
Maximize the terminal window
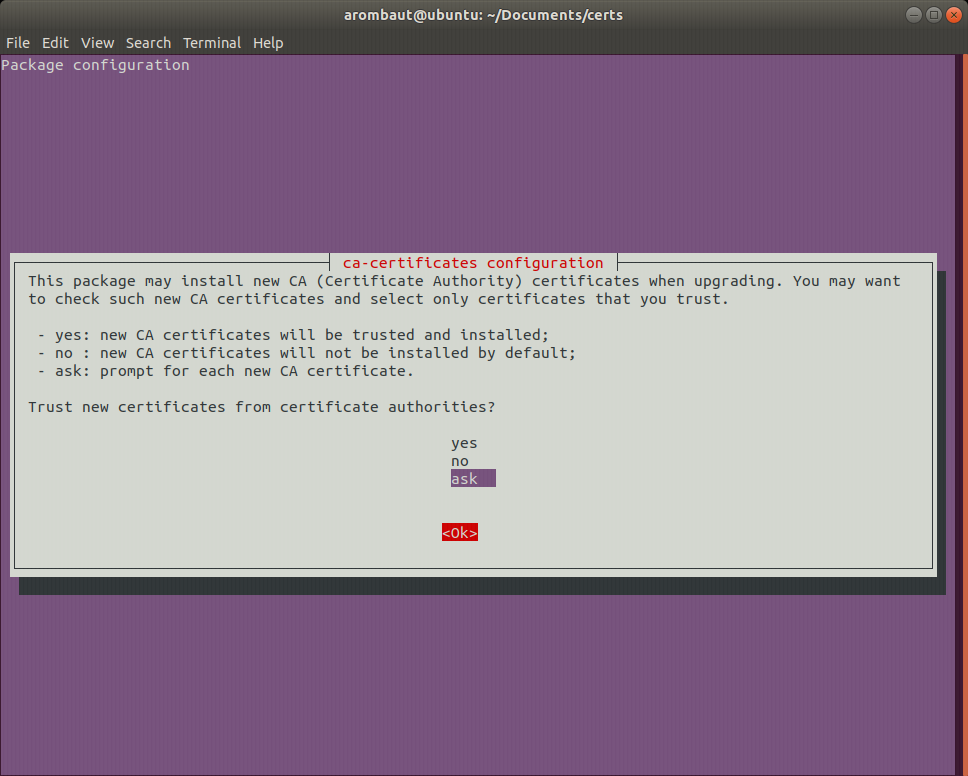tap(933, 15)
